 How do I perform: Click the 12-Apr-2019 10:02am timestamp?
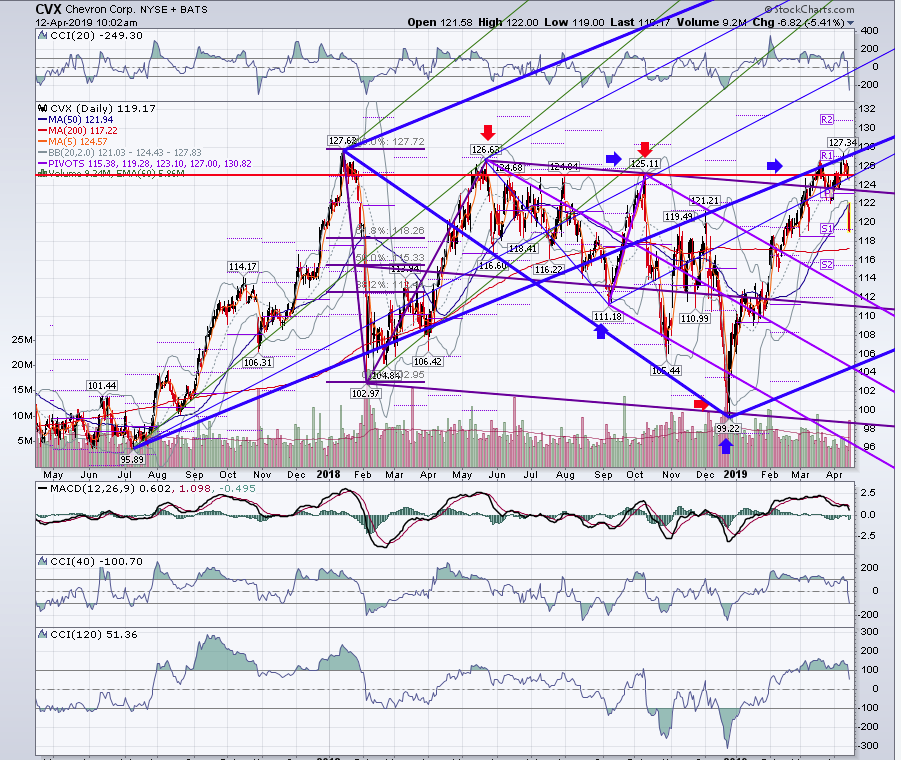(86, 23)
